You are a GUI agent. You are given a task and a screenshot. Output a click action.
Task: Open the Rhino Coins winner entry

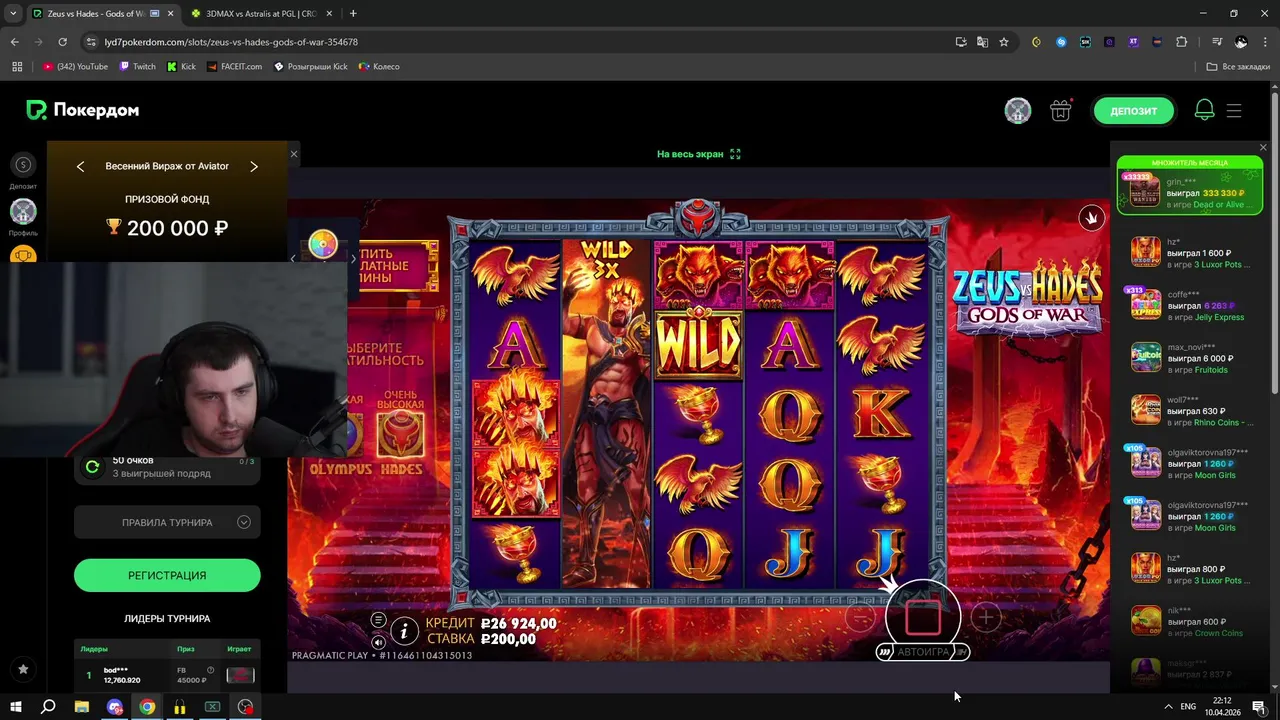point(1190,410)
